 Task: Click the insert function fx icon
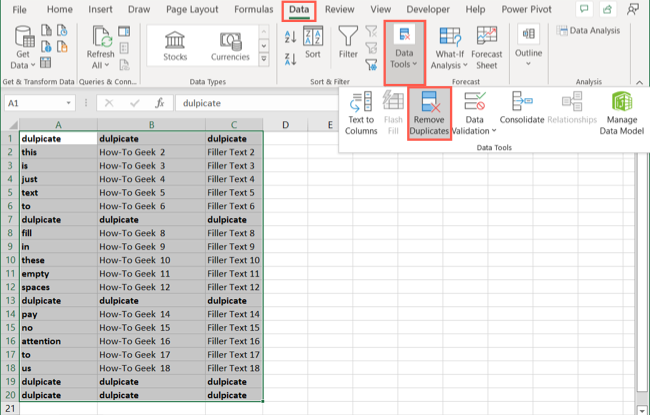[159, 103]
